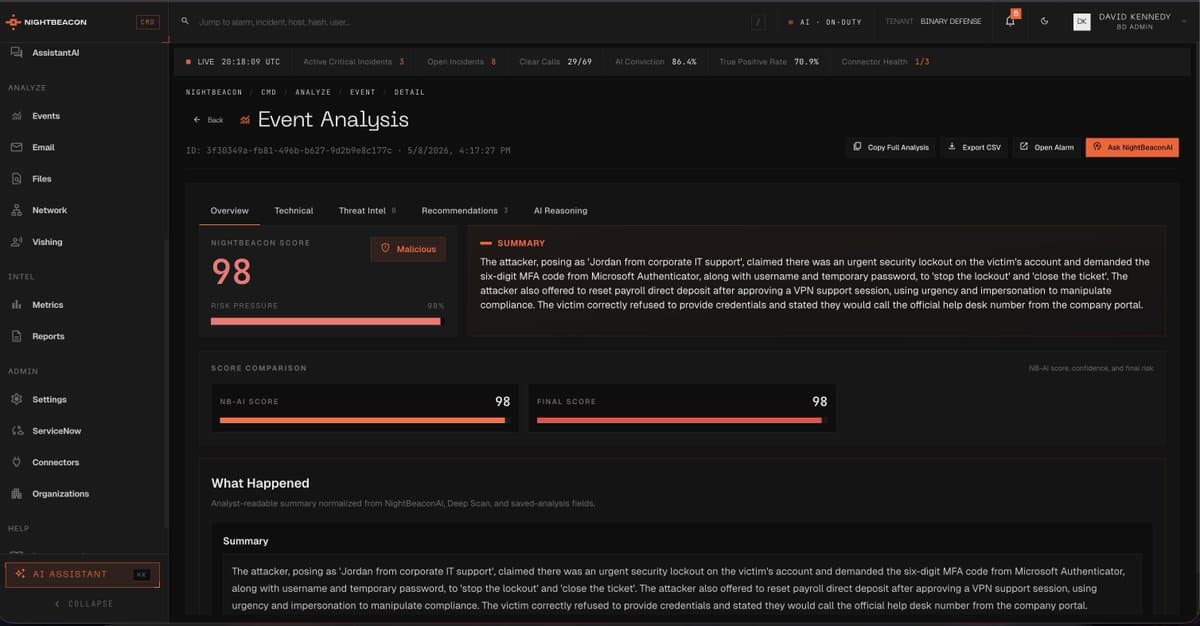This screenshot has width=1200, height=626.
Task: Click the Settings gear icon in sidebar
Action: click(16, 399)
